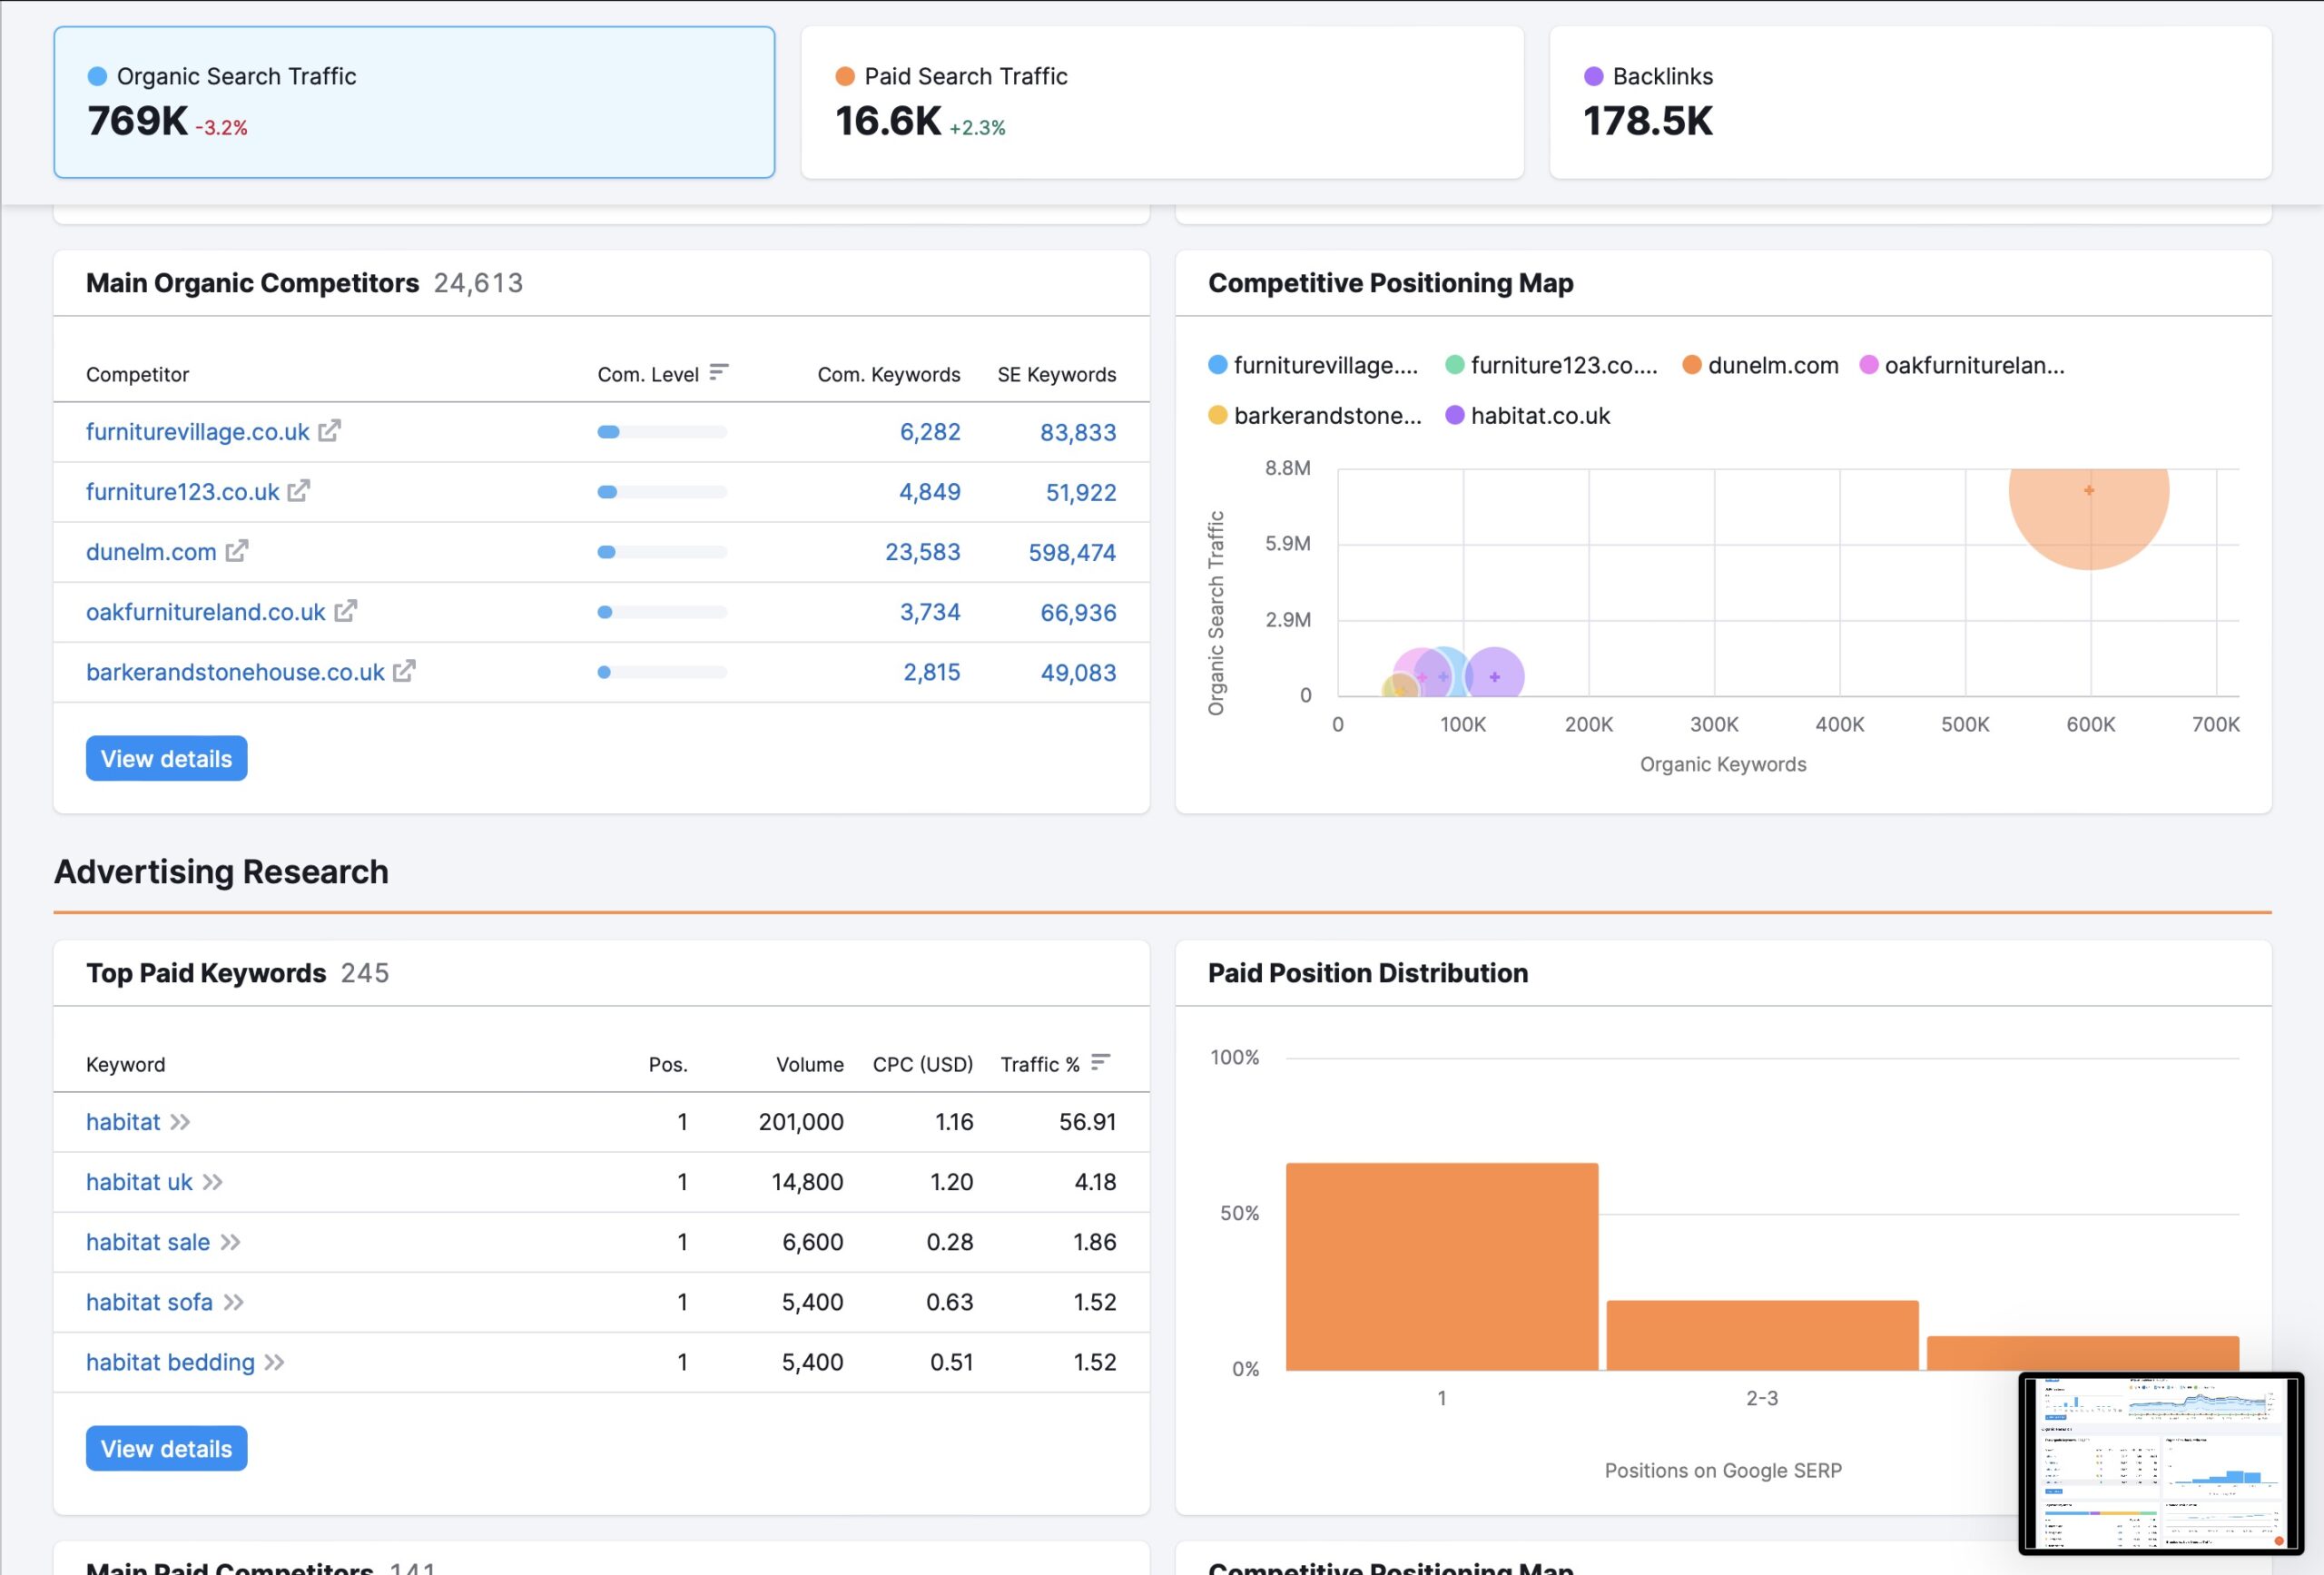Click competition level bar for dunelm.com

[x=662, y=552]
